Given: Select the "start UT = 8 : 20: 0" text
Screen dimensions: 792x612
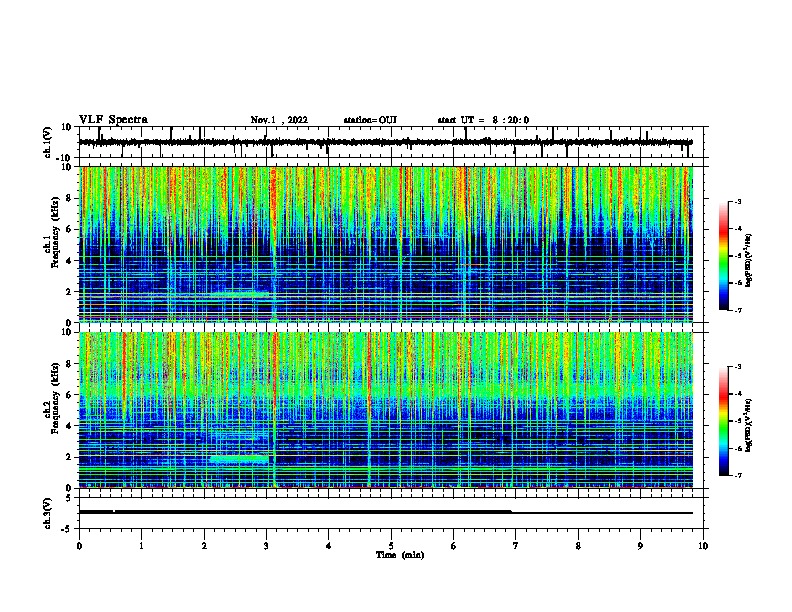Looking at the screenshot, I should point(483,120).
